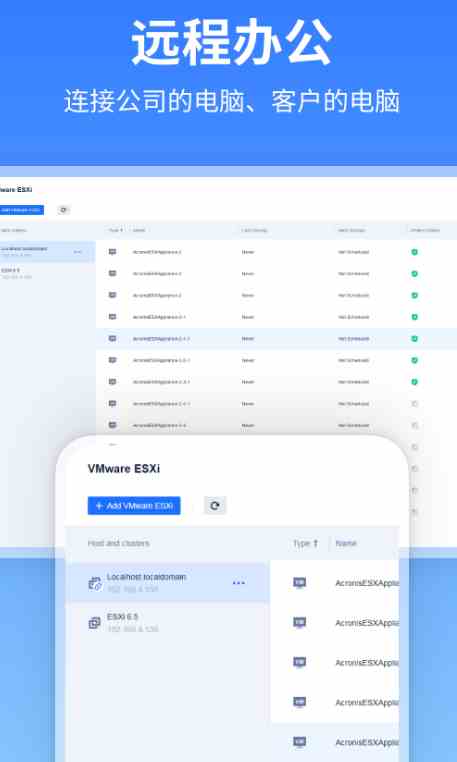Screen dimensions: 457x762
Task: Click the large Host and clusters column header
Action: 119,543
